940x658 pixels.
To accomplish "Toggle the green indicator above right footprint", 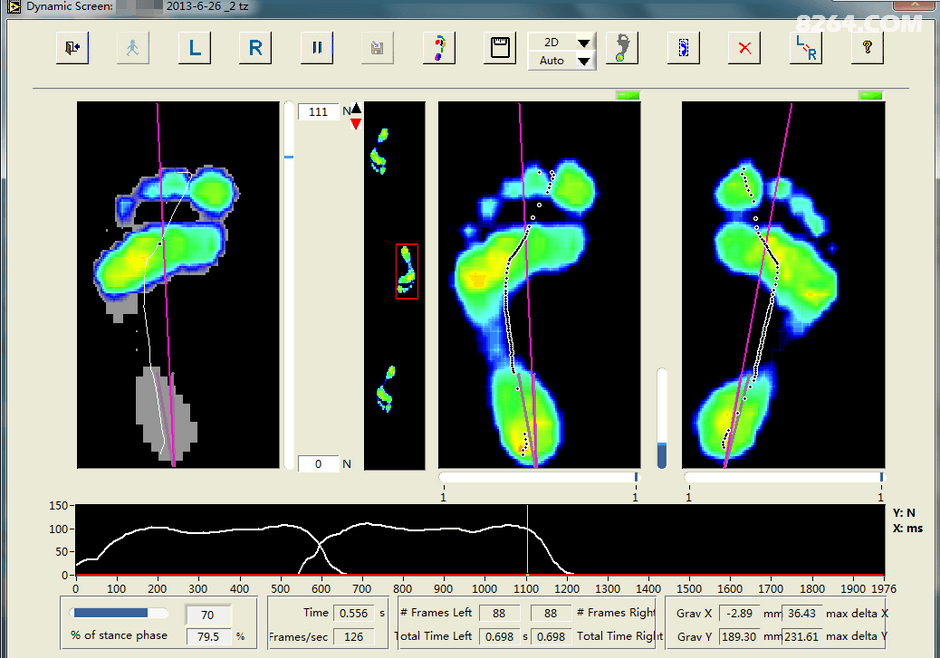I will [871, 95].
